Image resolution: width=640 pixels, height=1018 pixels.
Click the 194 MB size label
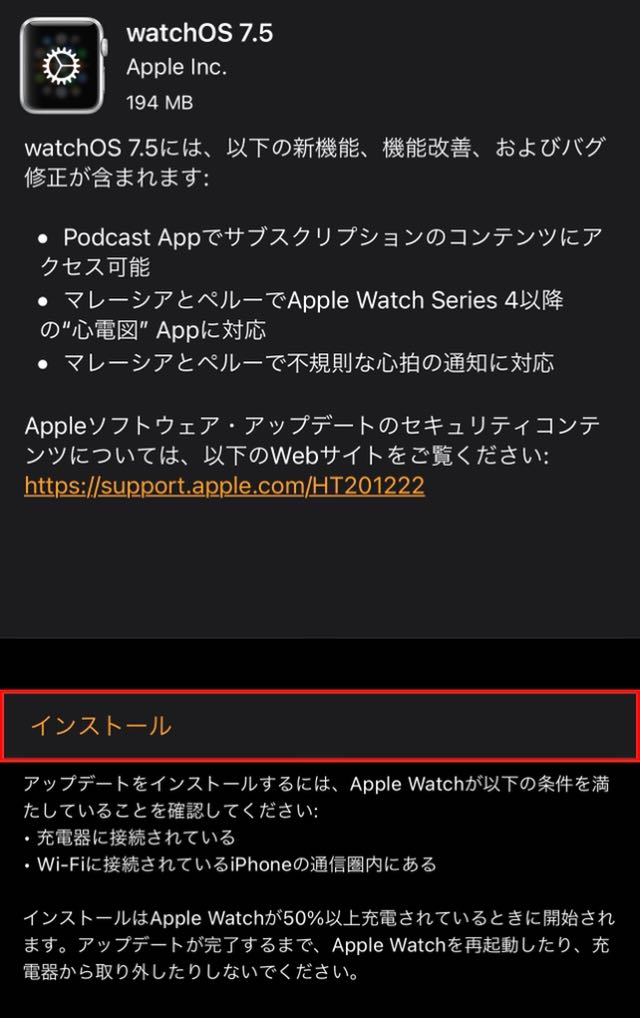tap(160, 103)
